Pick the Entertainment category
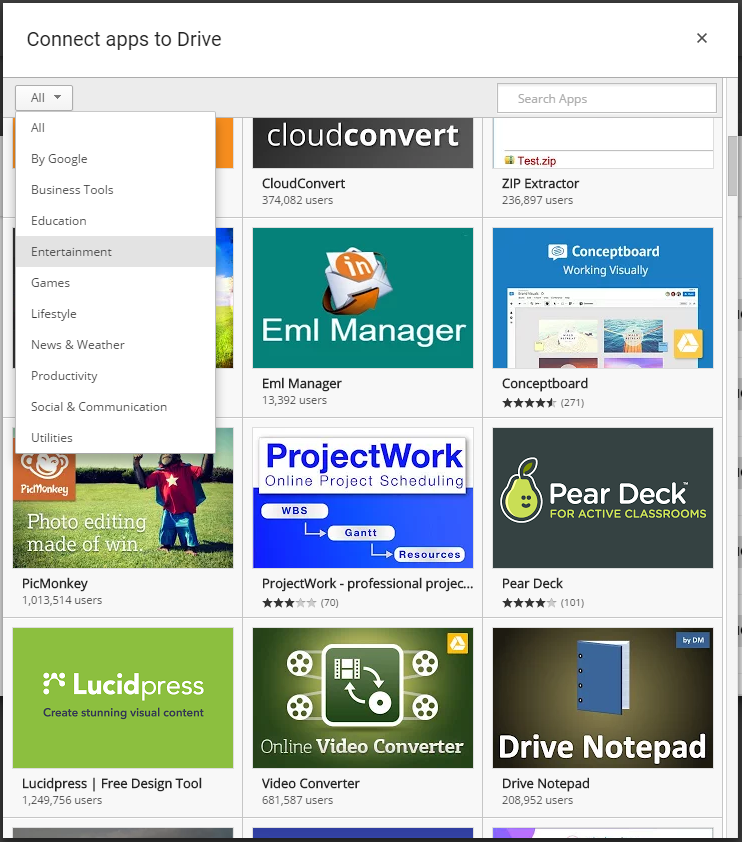The height and width of the screenshot is (842, 742). [115, 252]
